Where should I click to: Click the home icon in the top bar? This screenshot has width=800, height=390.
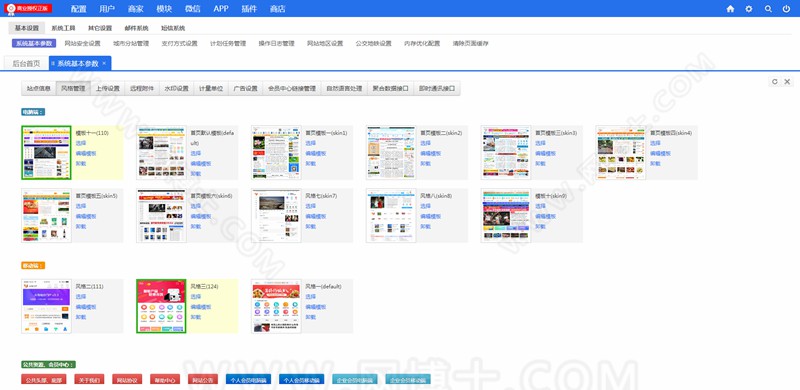[730, 9]
